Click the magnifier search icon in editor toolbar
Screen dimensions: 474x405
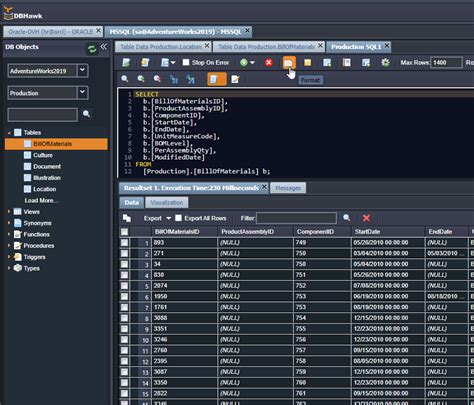point(125,79)
